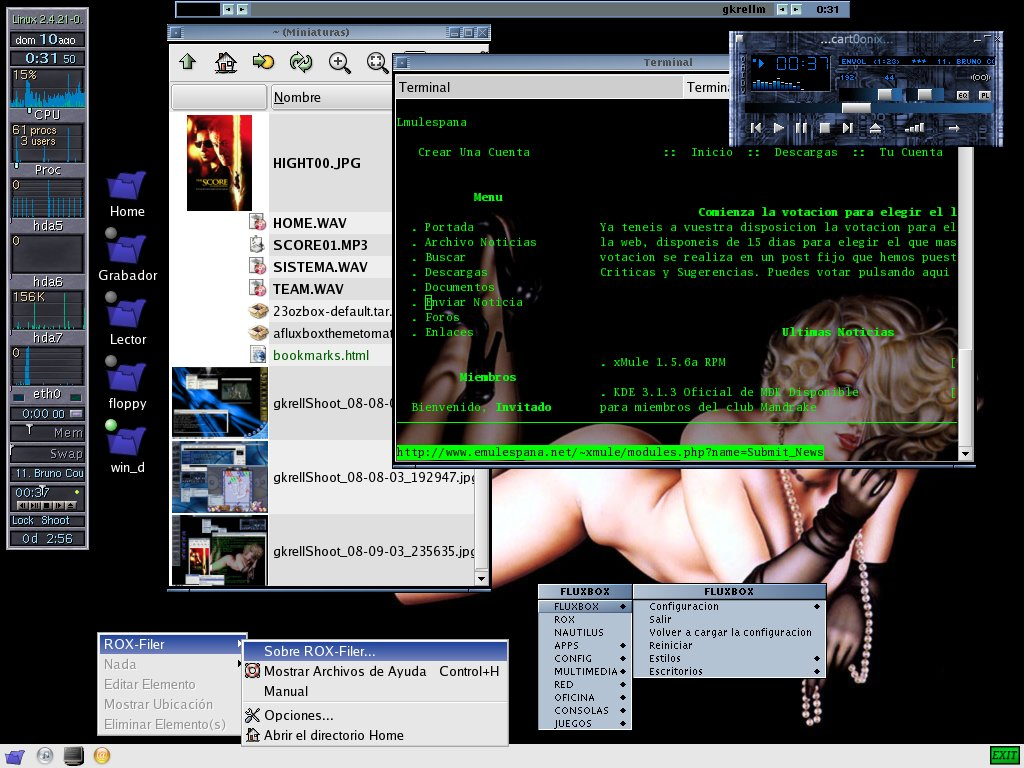The image size is (1024, 768).
Task: Toggle the mount light beside floppy
Action: 111,361
